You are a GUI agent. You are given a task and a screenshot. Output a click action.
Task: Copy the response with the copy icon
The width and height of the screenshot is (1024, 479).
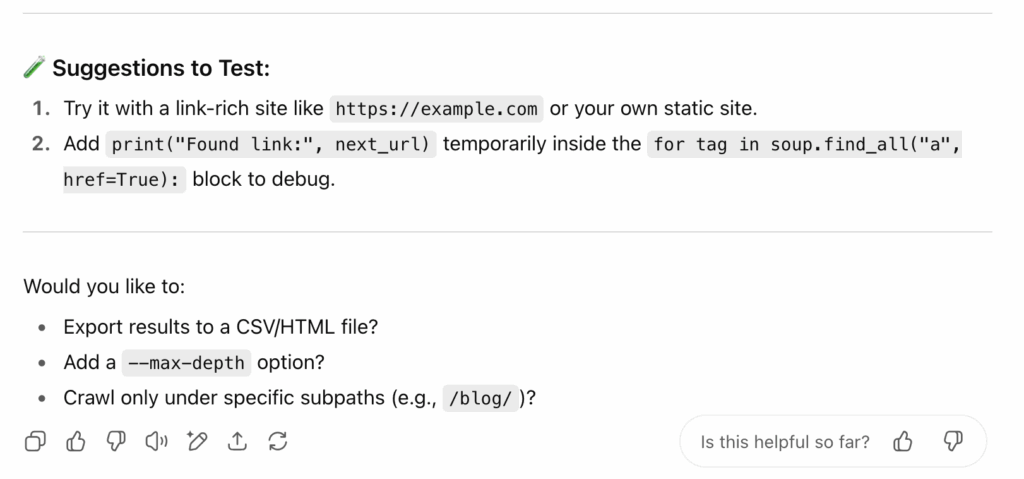35,442
